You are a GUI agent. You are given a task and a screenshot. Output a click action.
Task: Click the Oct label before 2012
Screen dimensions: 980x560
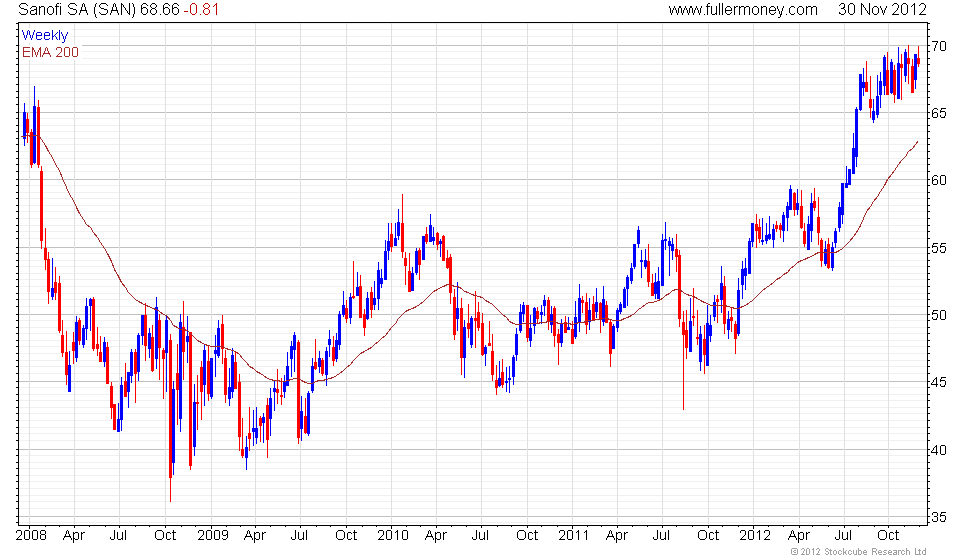point(708,535)
